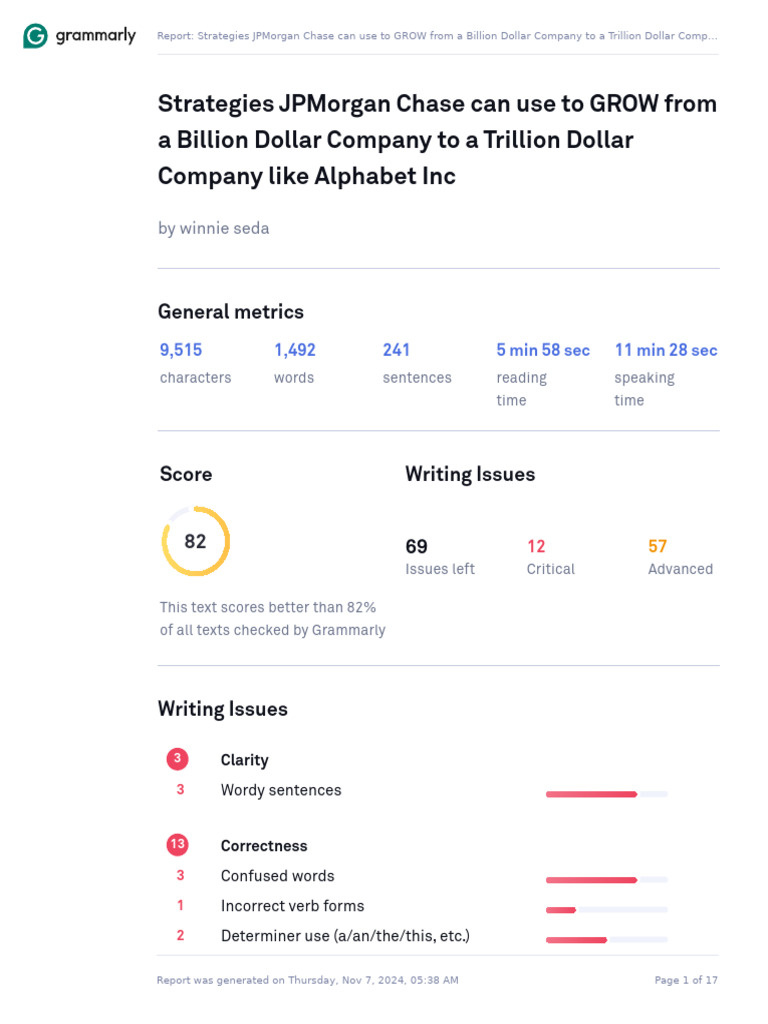Show the 12 Critical issues

pyautogui.click(x=536, y=546)
